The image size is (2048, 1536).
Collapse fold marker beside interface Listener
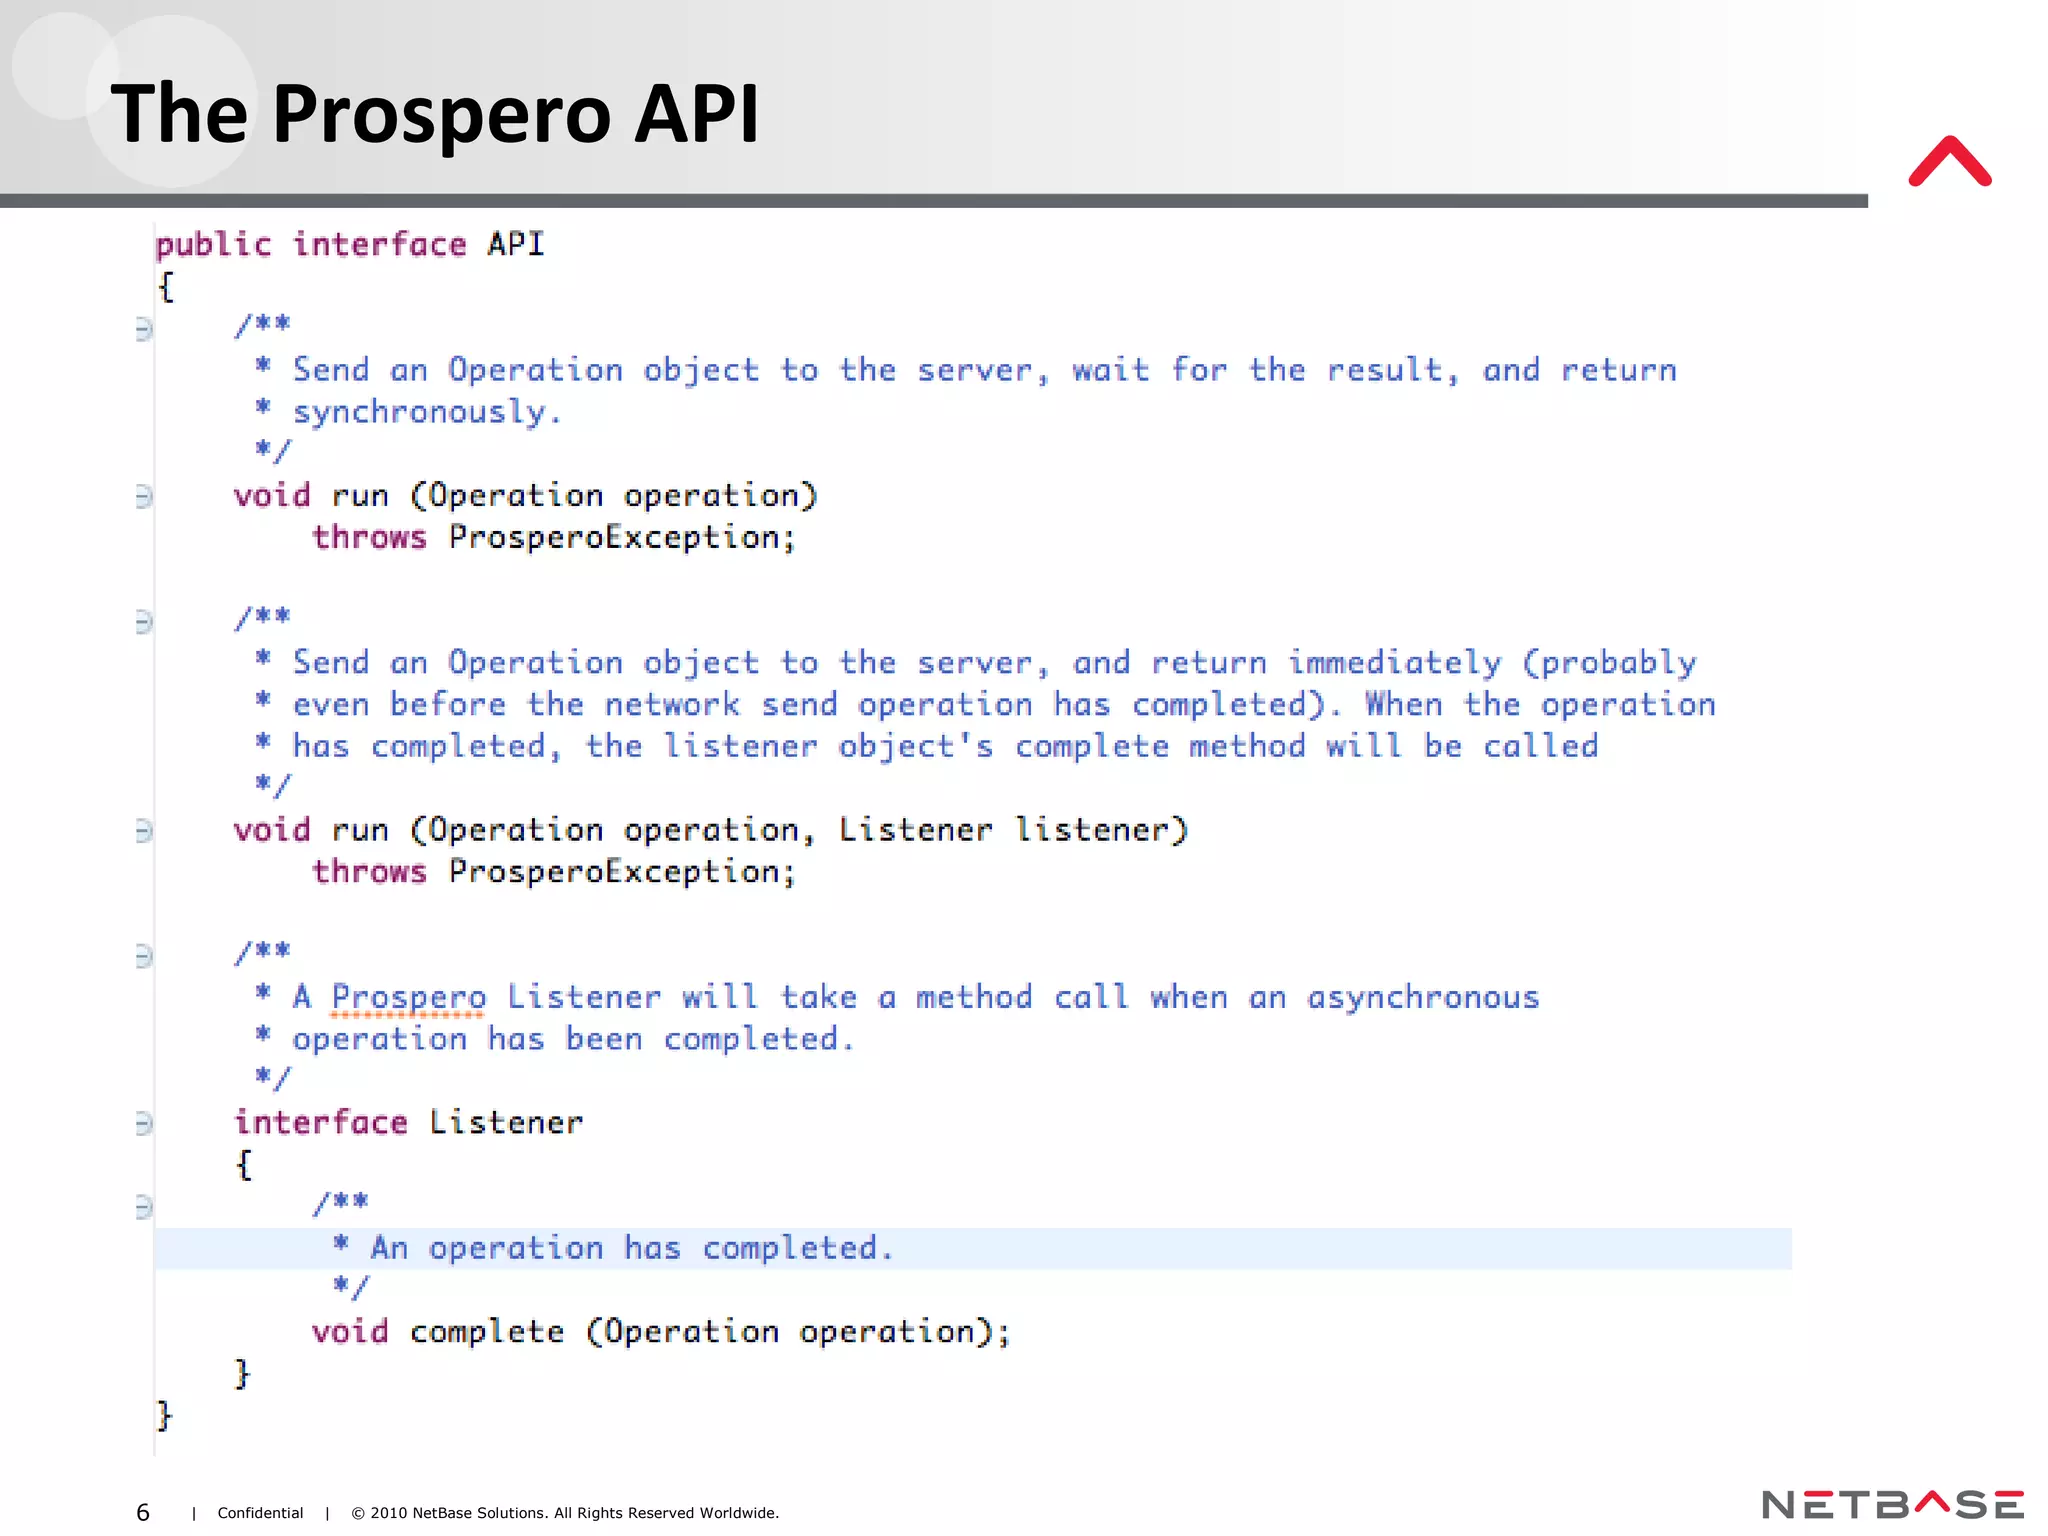(144, 1124)
